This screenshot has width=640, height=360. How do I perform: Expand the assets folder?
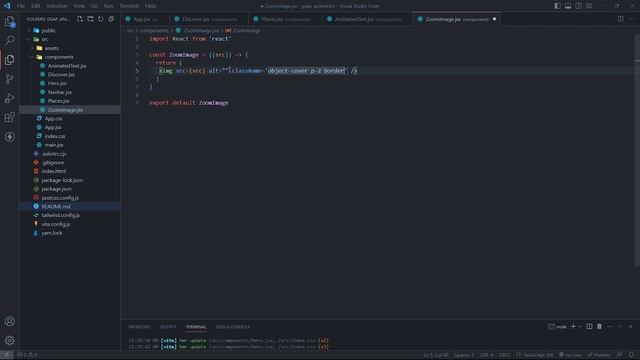pos(32,48)
